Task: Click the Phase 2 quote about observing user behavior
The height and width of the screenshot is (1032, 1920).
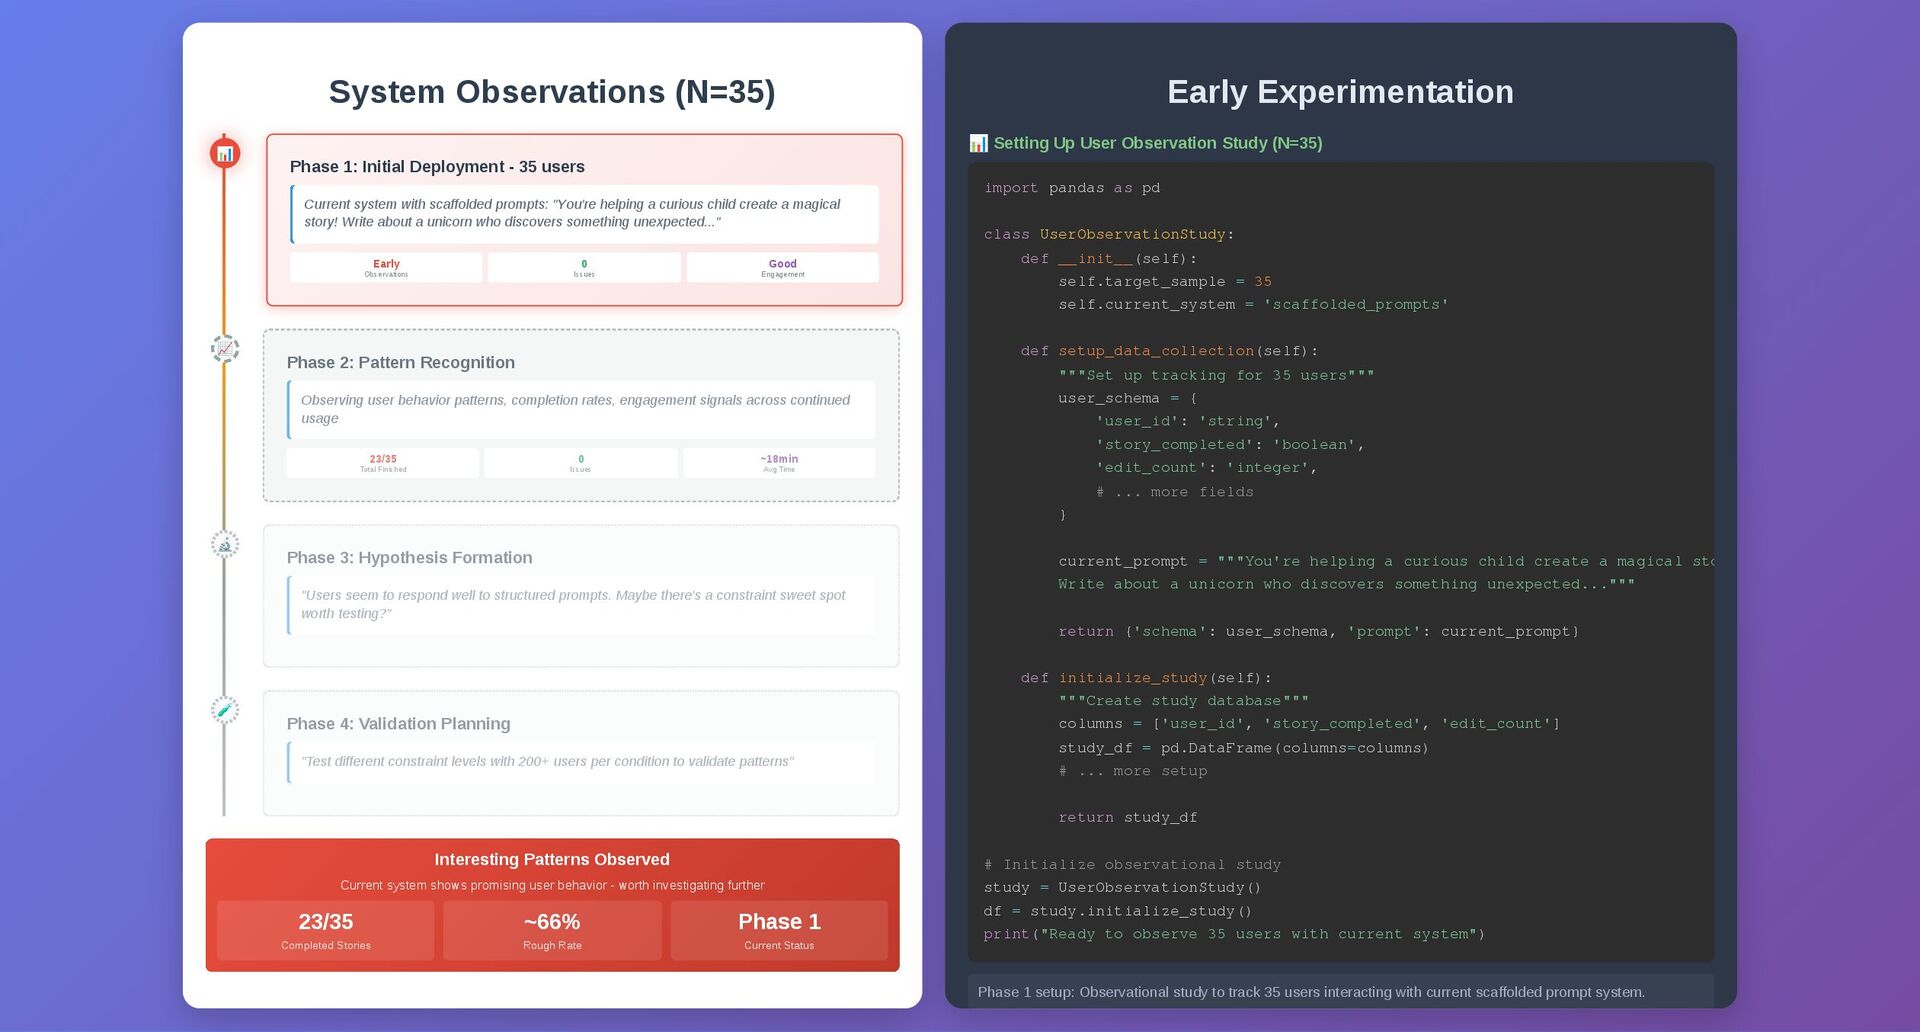Action: (x=581, y=410)
